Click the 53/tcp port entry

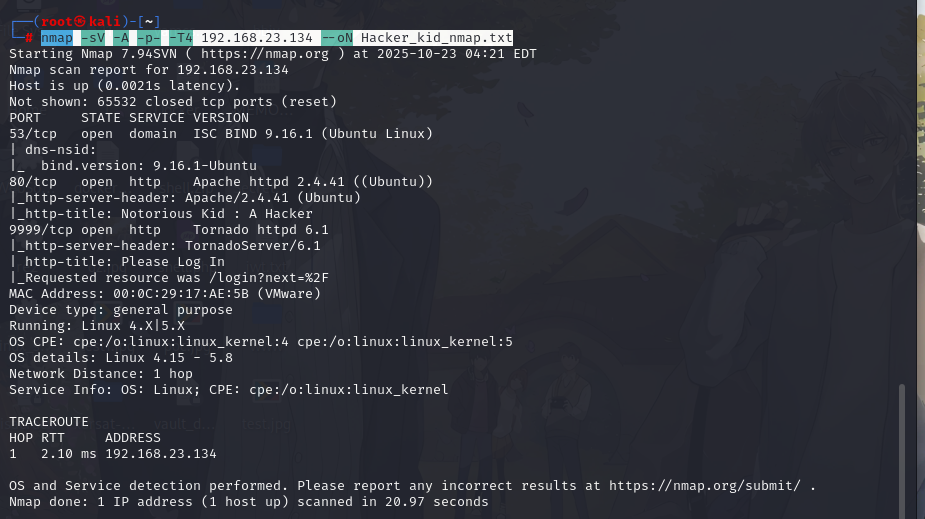tap(33, 133)
